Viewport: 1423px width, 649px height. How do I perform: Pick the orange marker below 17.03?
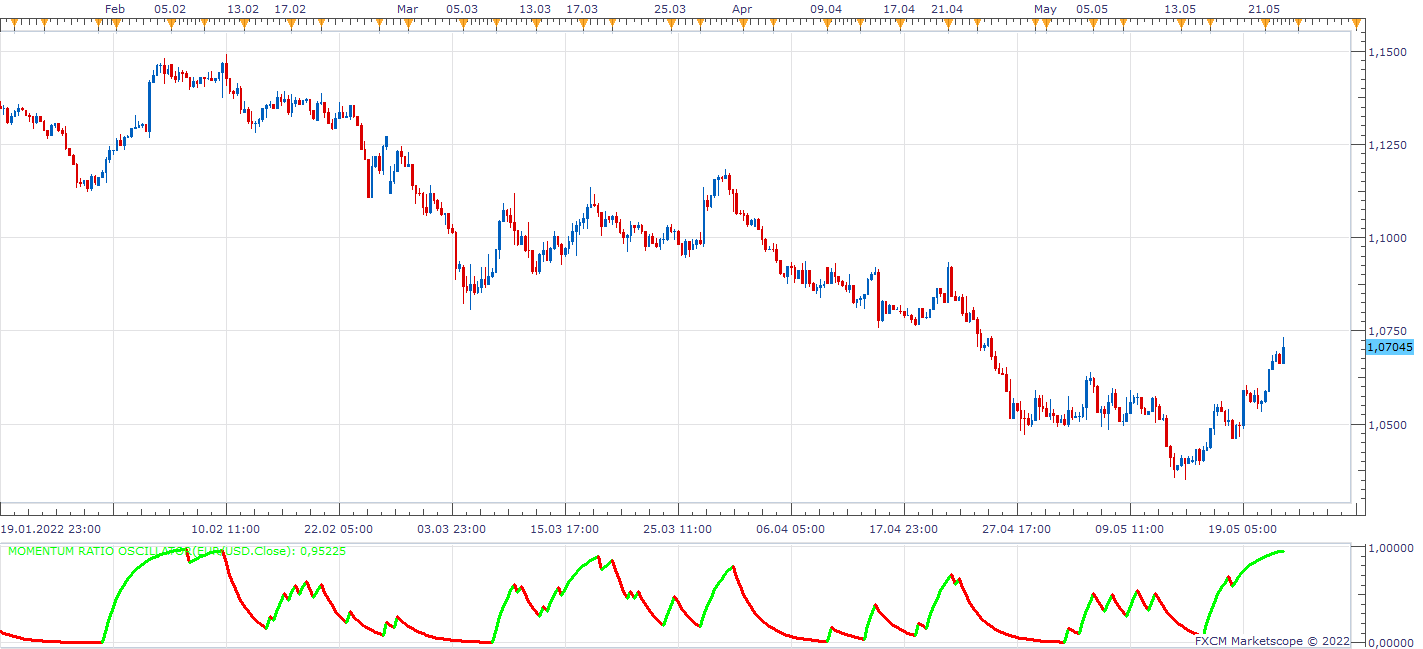click(x=582, y=25)
